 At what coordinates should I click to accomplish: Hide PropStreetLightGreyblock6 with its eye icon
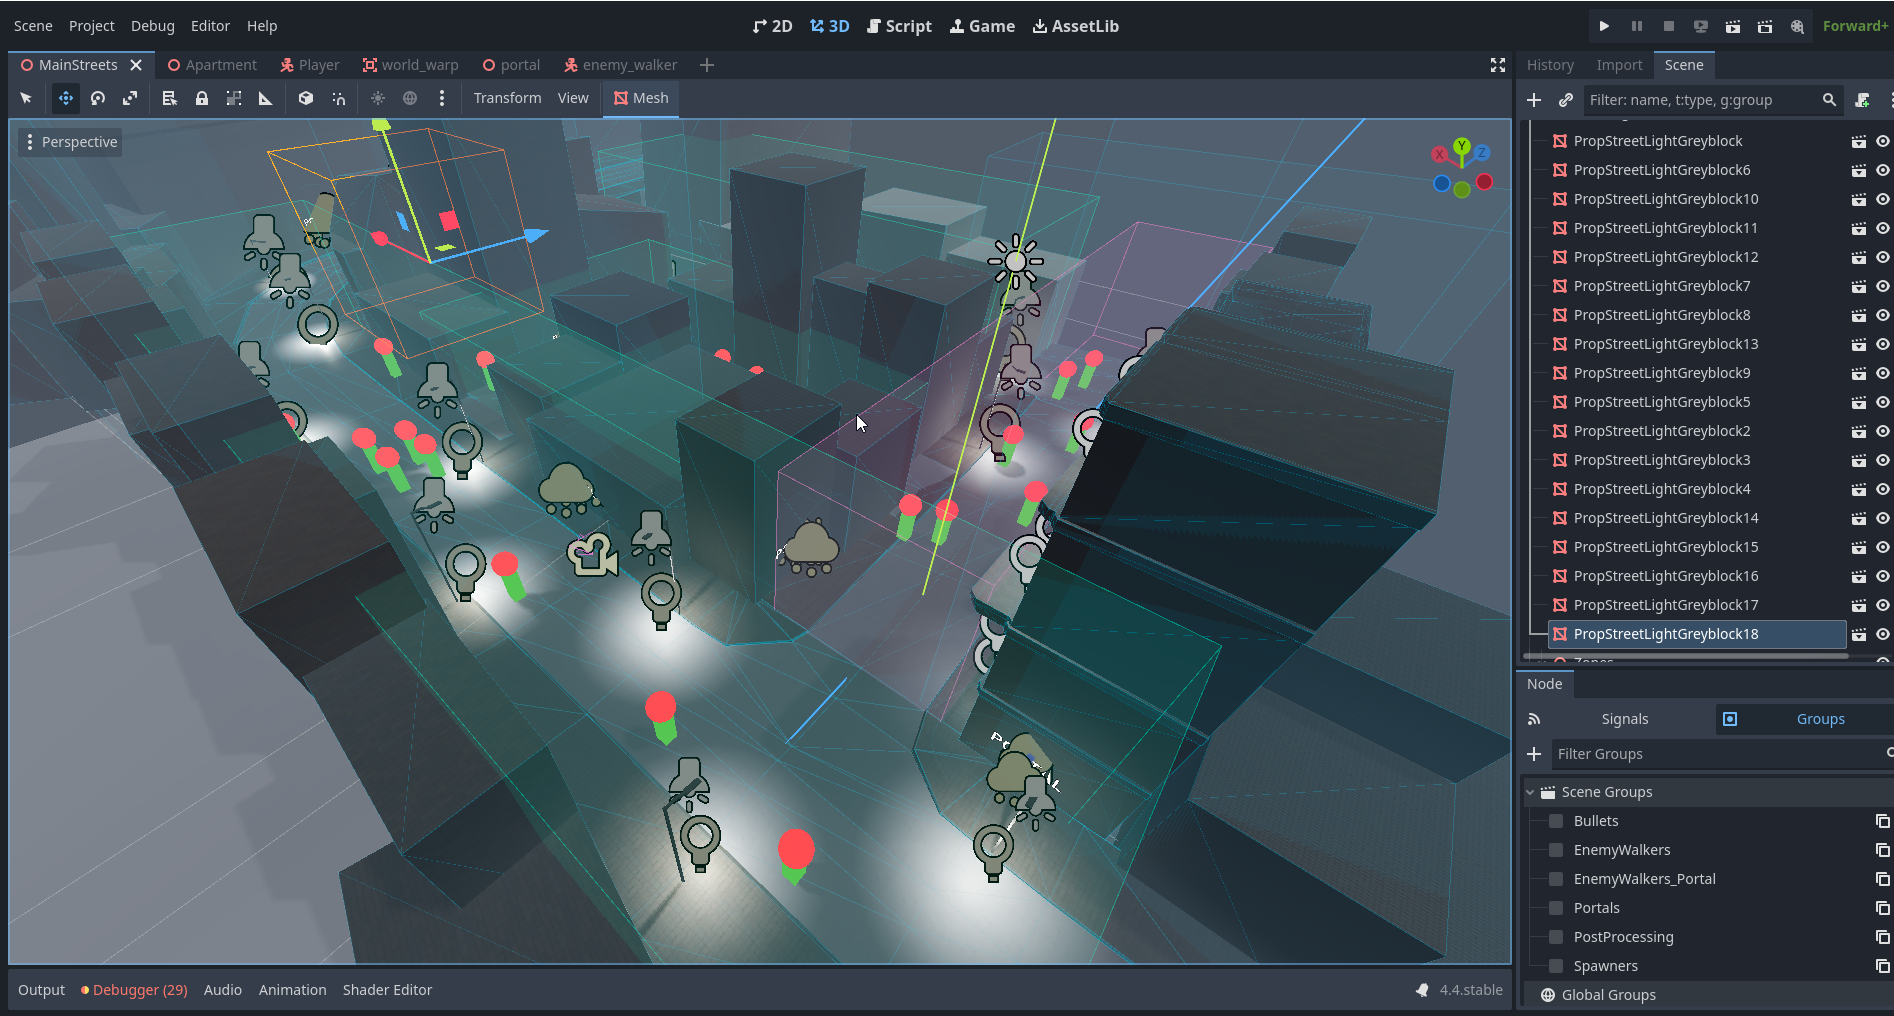1882,170
